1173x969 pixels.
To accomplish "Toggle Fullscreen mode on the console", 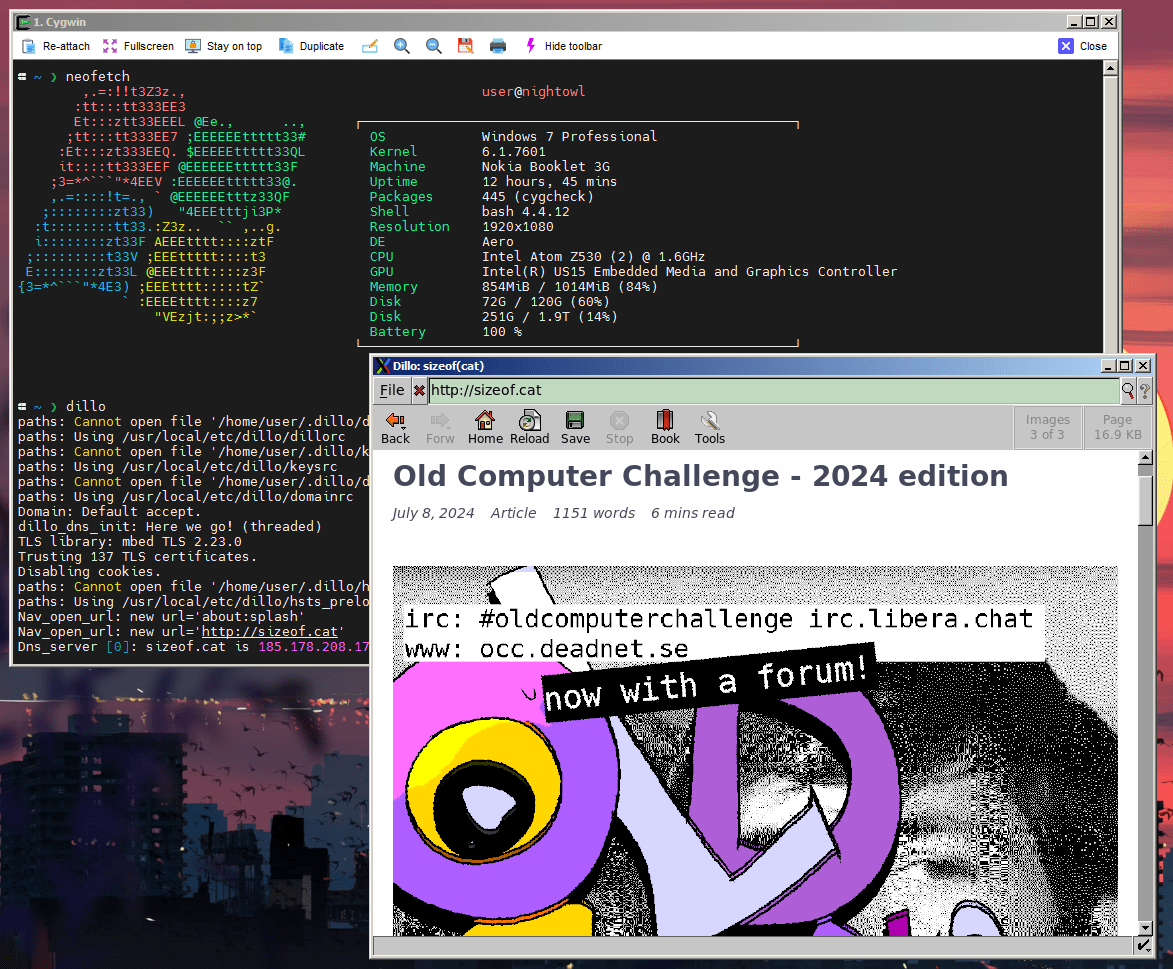I will coord(139,46).
